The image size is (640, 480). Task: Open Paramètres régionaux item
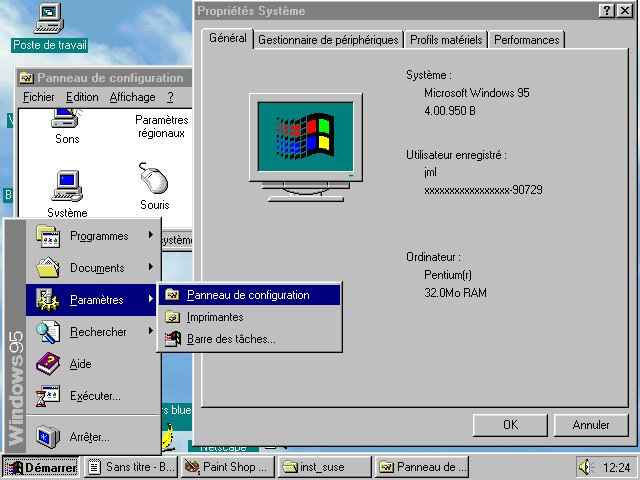tap(162, 127)
